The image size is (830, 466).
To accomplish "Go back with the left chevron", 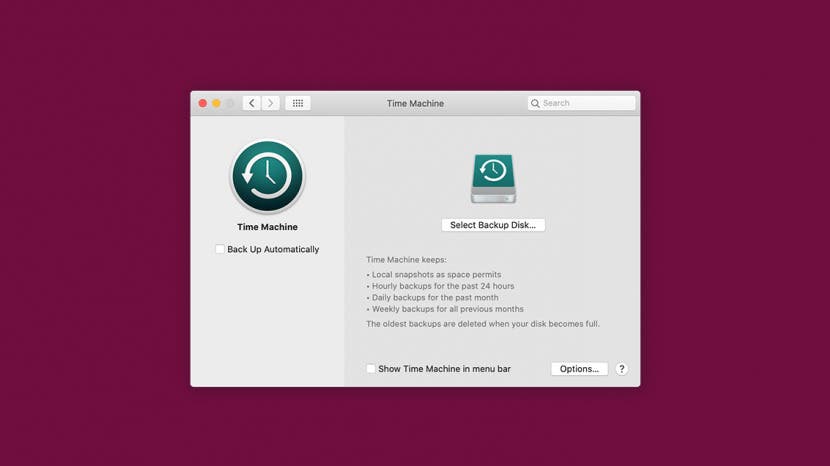I will pyautogui.click(x=252, y=103).
